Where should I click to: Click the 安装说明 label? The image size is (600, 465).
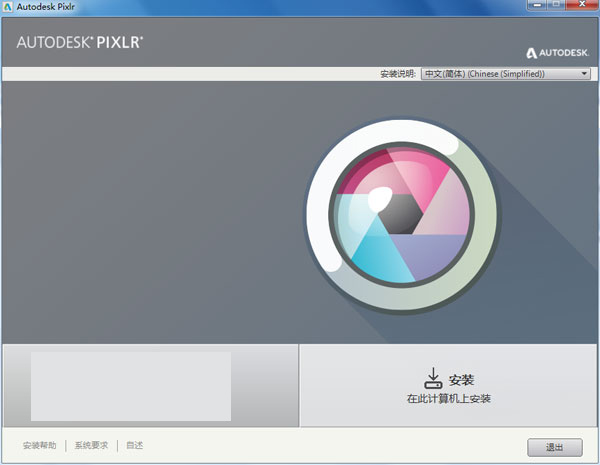point(398,74)
